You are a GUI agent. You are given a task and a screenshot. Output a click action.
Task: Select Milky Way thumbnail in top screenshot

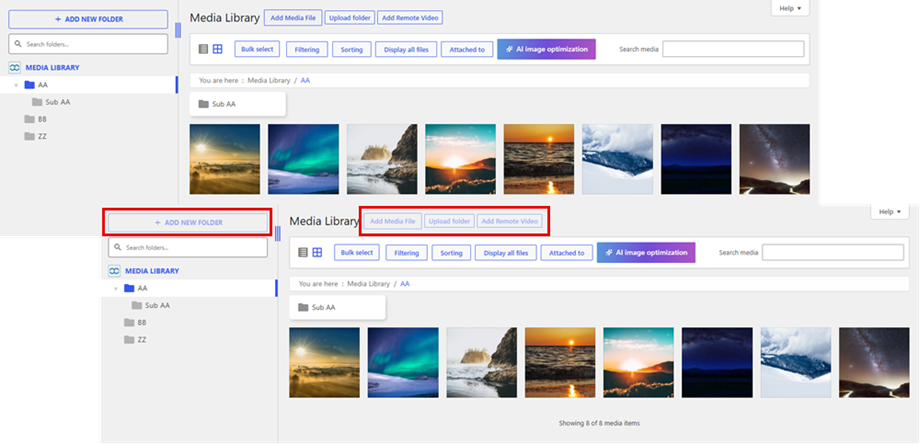tap(774, 159)
